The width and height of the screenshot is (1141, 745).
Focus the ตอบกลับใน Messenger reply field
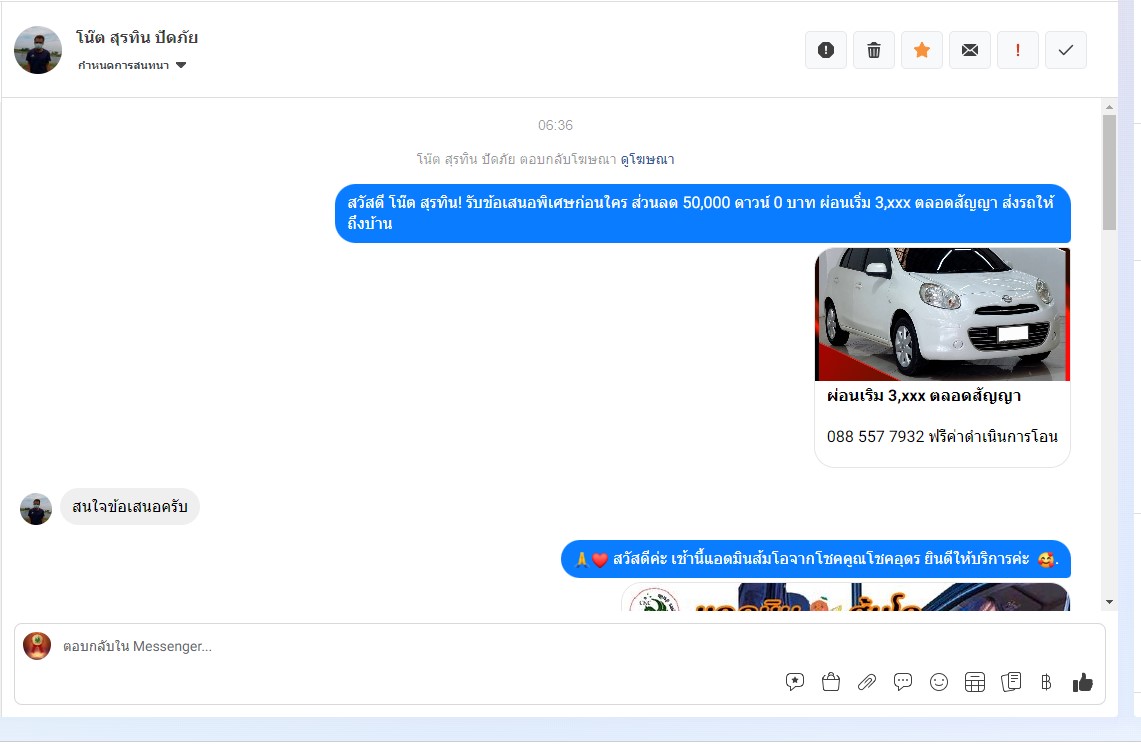click(x=400, y=647)
